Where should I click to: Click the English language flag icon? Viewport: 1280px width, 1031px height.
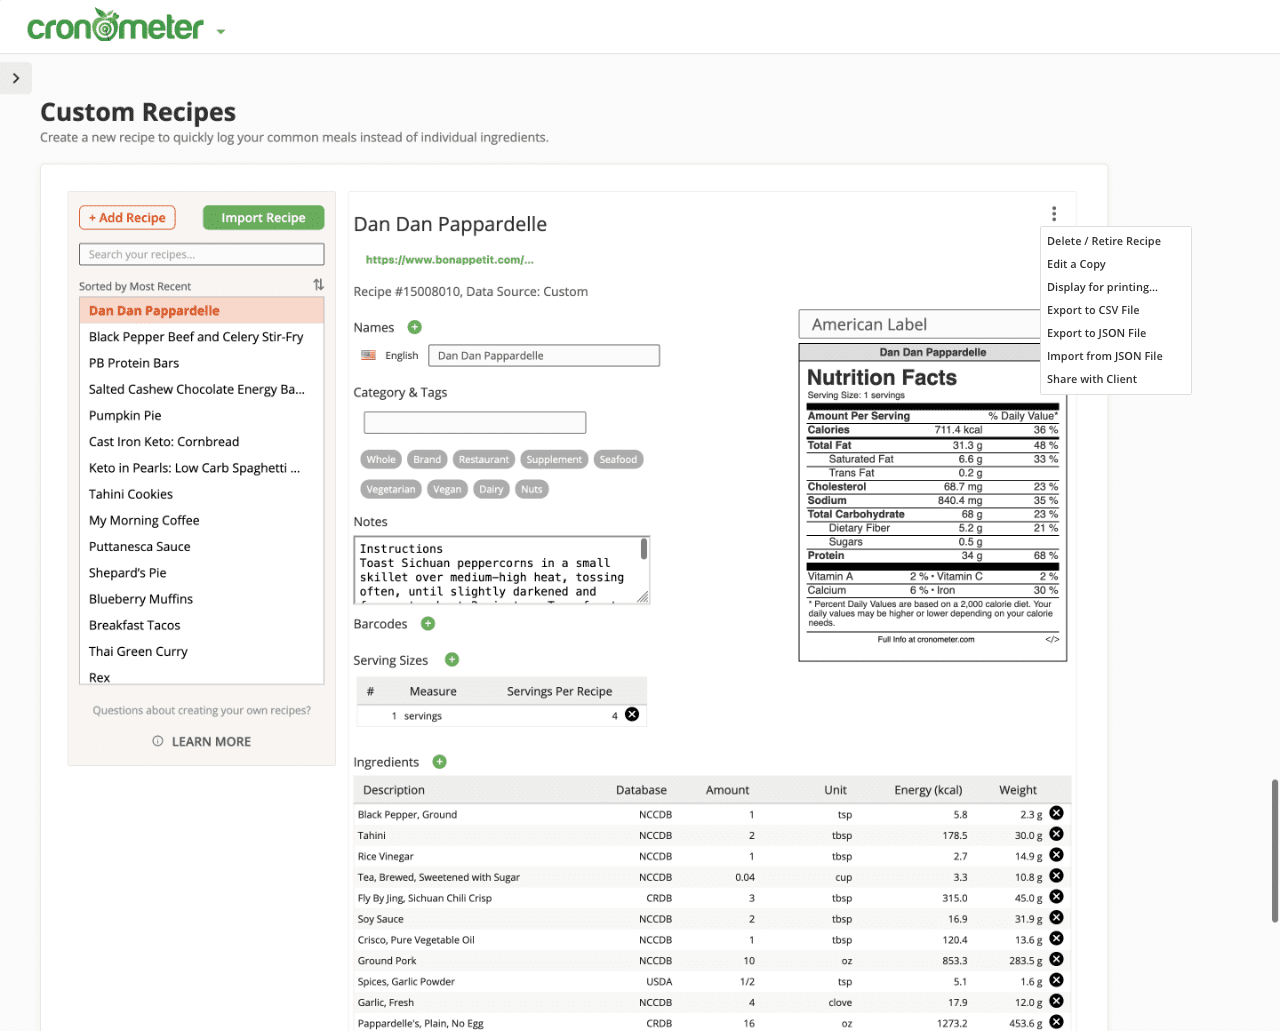pos(368,355)
